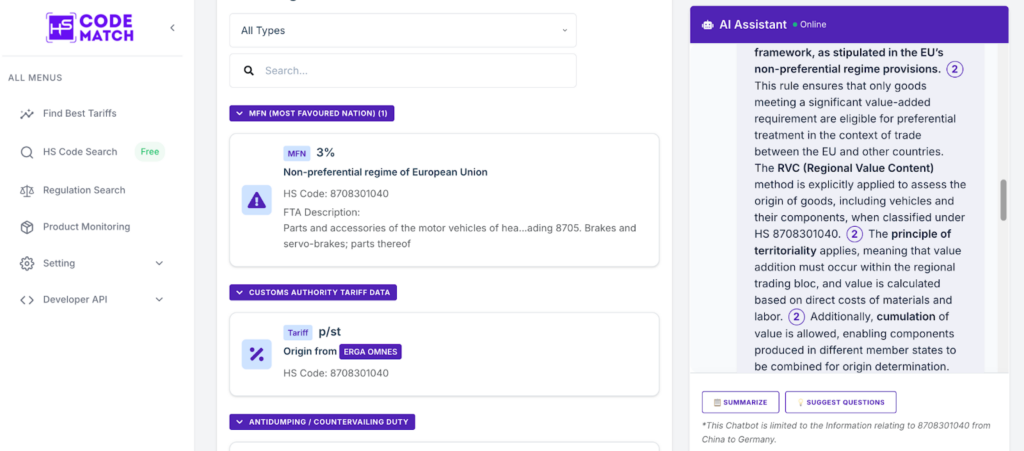Screen dimensions: 1024x451
Task: Open the Find Best Tariffs menu item
Action: [79, 114]
